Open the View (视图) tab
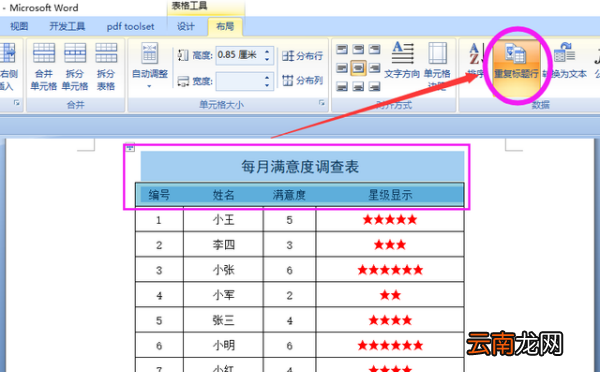Viewport: 600px width, 372px height. 19,26
